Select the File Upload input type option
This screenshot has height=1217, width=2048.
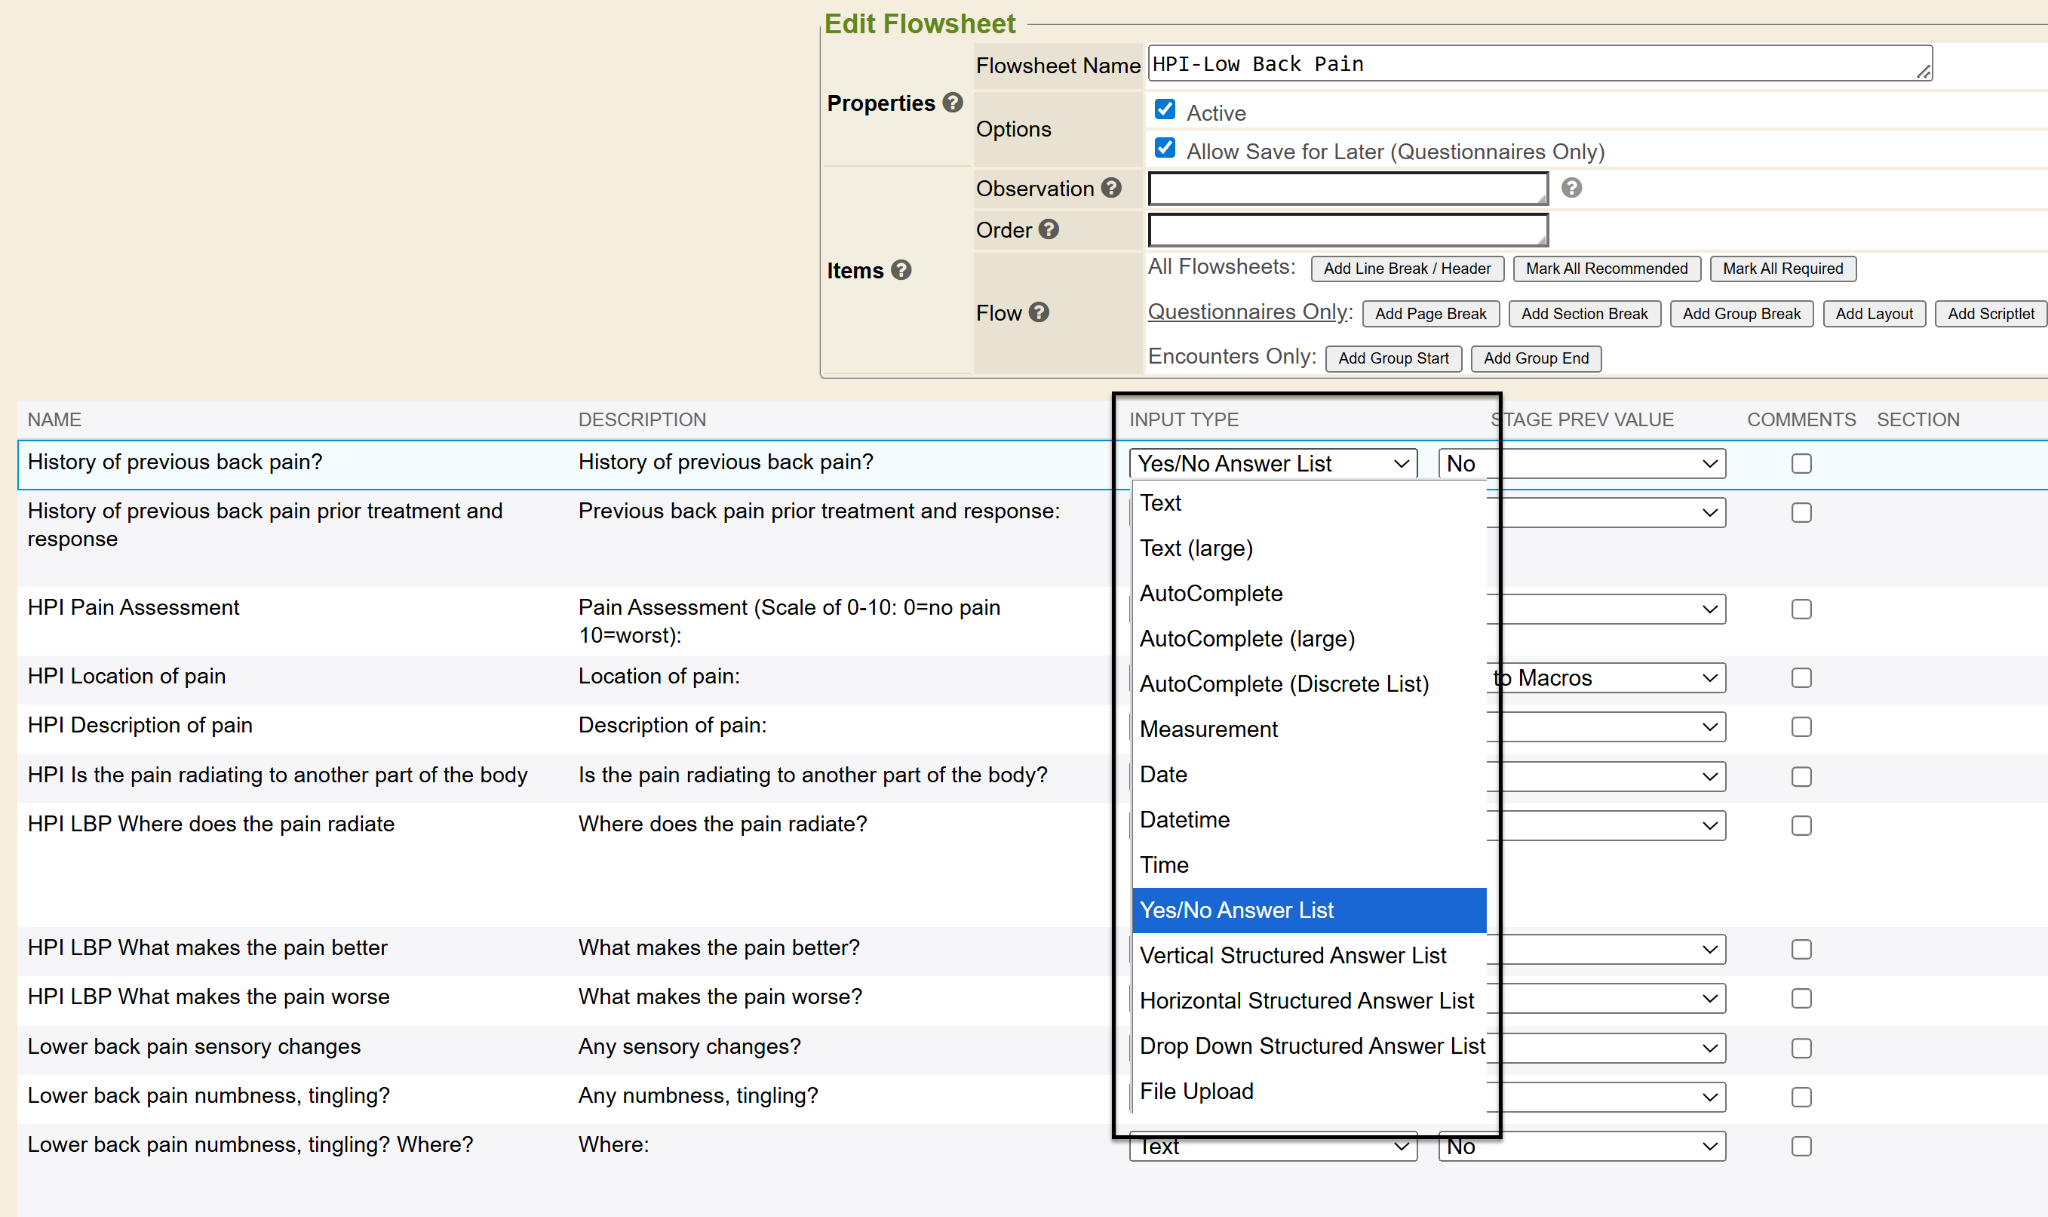click(1196, 1091)
